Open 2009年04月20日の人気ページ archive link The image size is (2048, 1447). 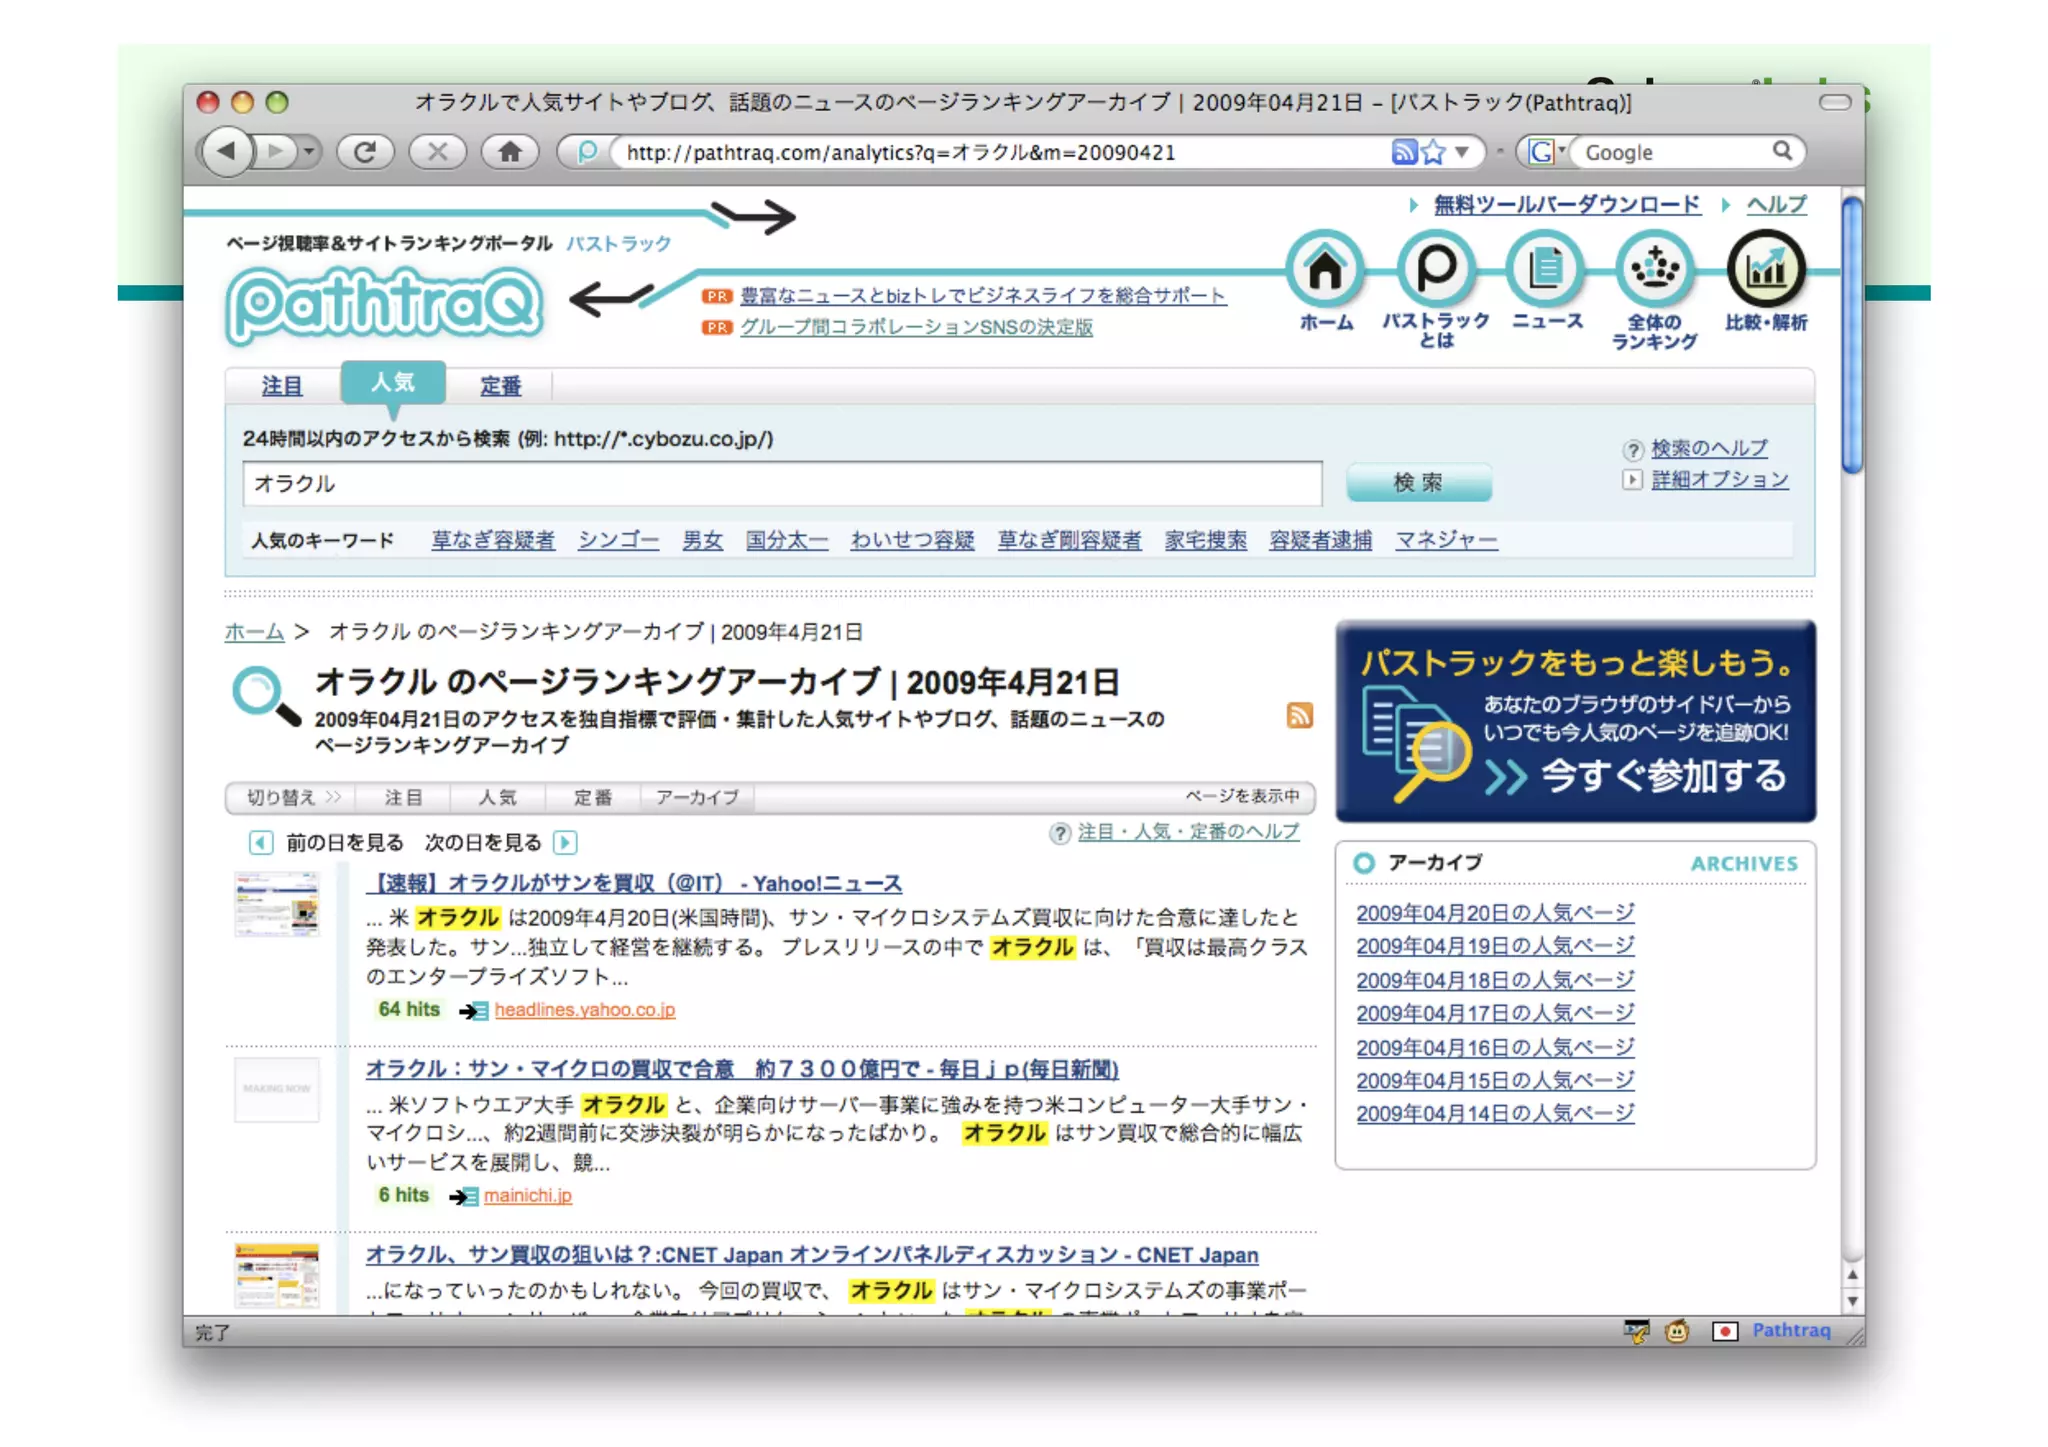coord(1495,912)
